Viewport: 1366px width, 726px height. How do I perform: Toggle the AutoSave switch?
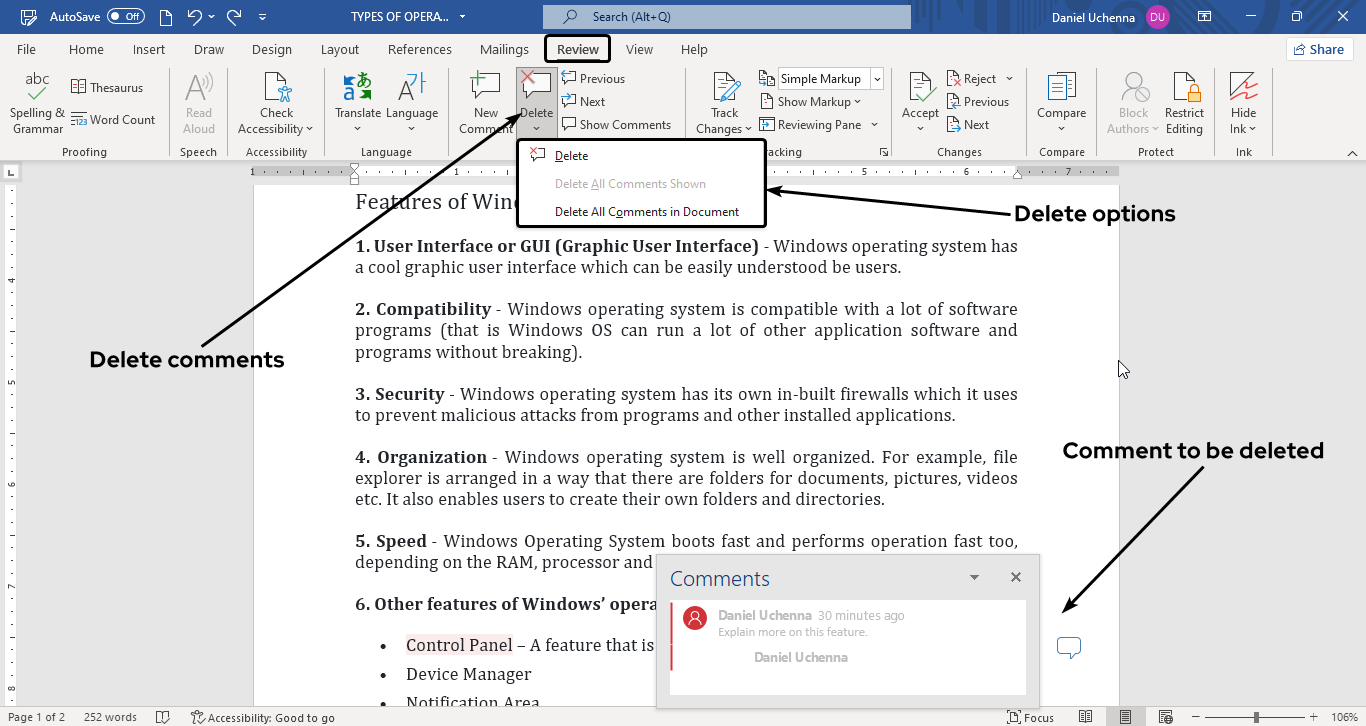[126, 17]
